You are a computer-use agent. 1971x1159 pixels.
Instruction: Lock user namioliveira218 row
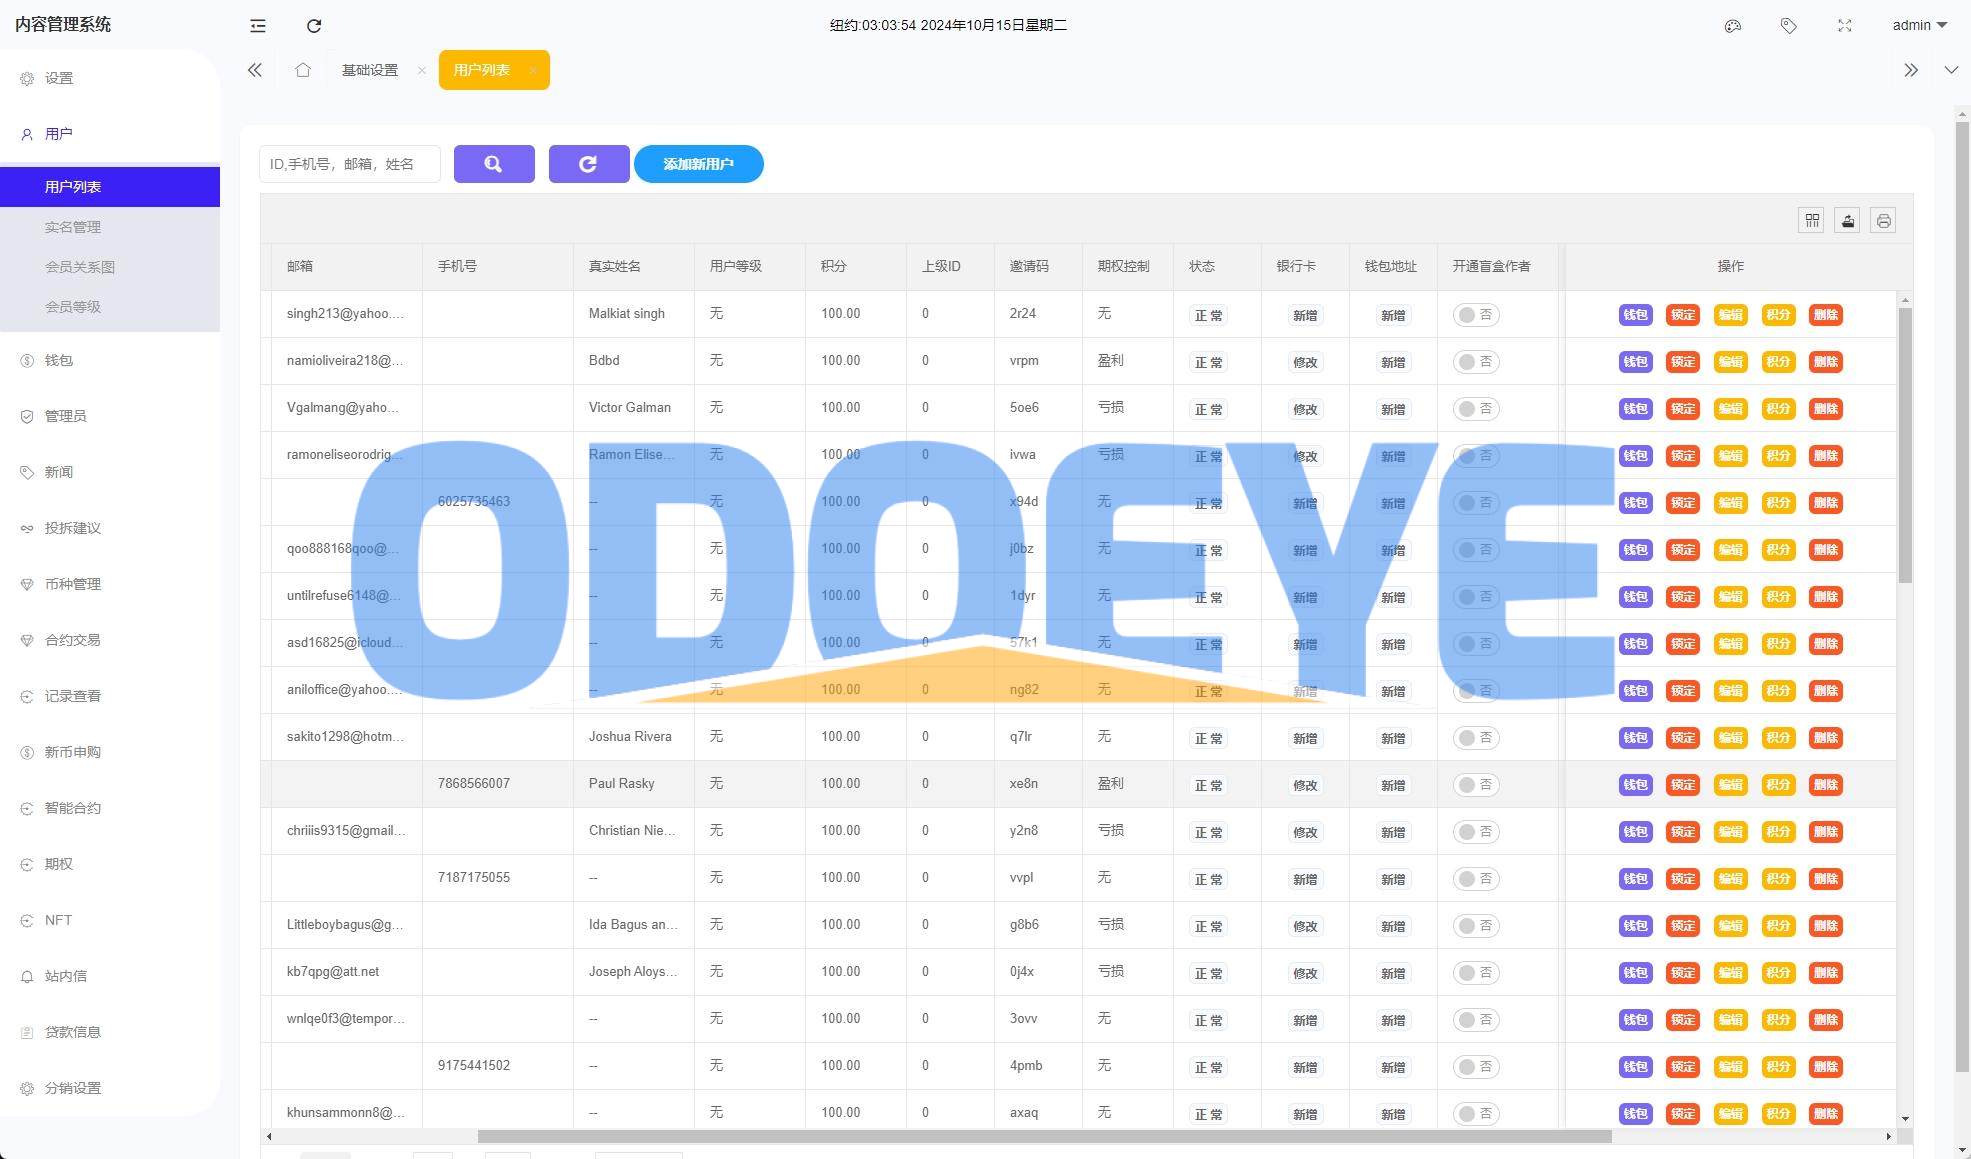1683,362
